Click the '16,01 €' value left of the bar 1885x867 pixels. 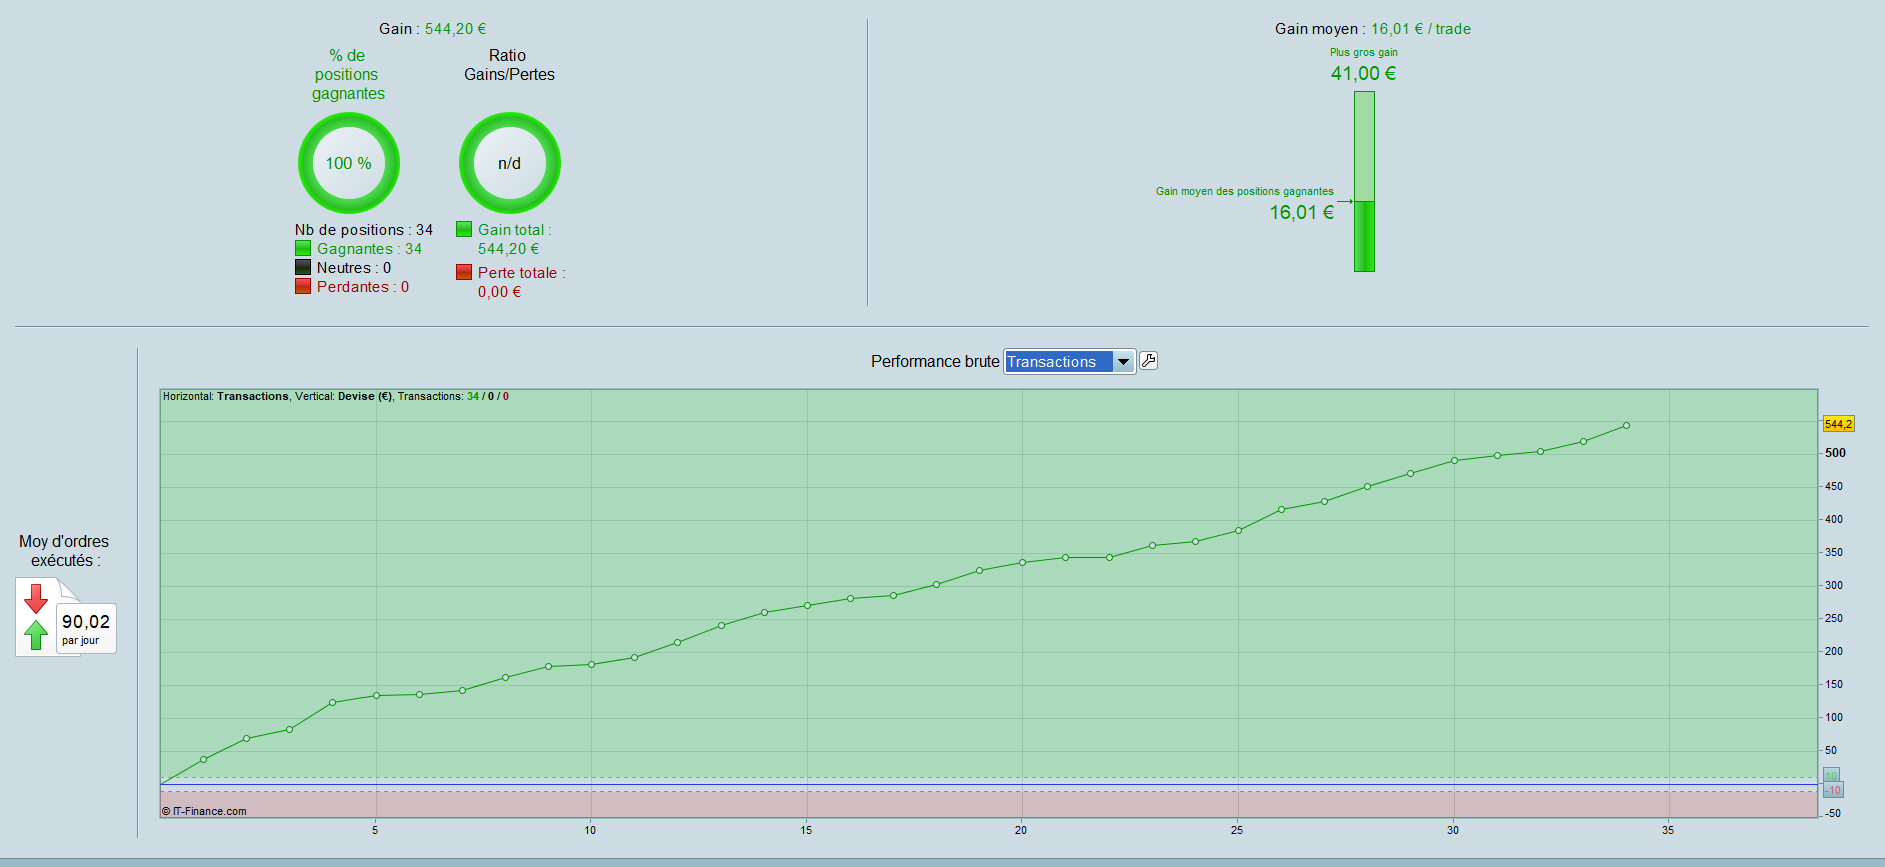pyautogui.click(x=1301, y=212)
